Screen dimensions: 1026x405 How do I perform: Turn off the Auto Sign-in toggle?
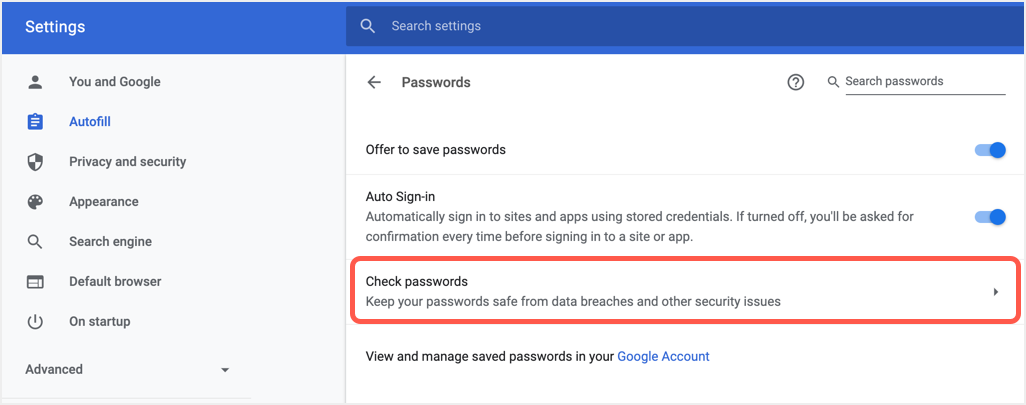click(x=989, y=217)
